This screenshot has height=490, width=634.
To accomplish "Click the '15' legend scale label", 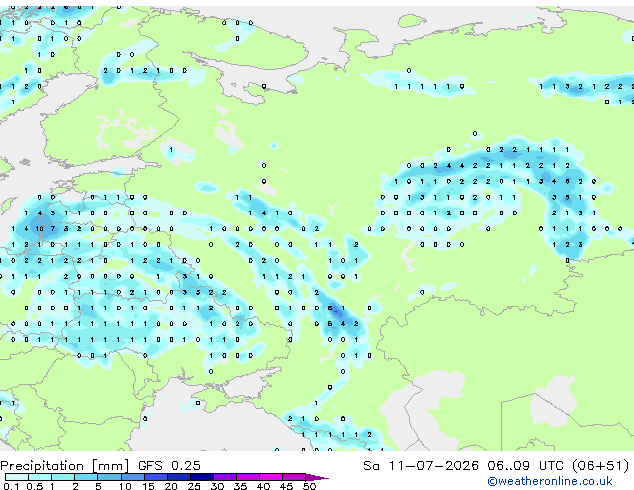I will [148, 486].
